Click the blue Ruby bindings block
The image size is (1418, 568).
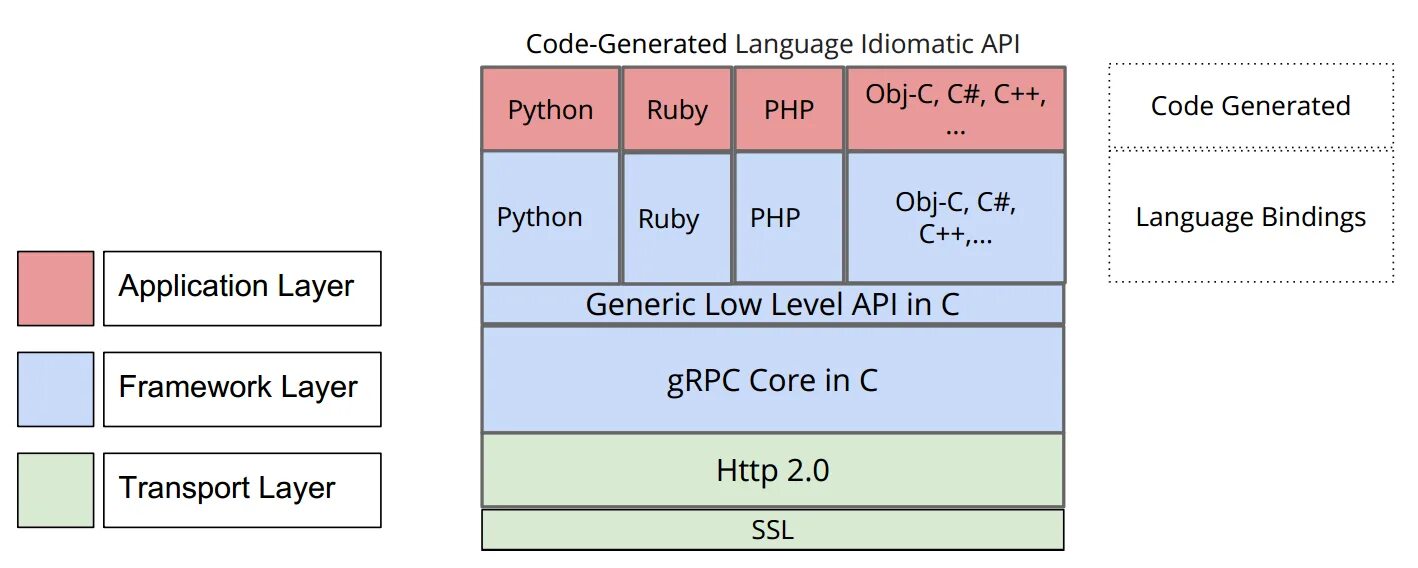click(x=677, y=218)
